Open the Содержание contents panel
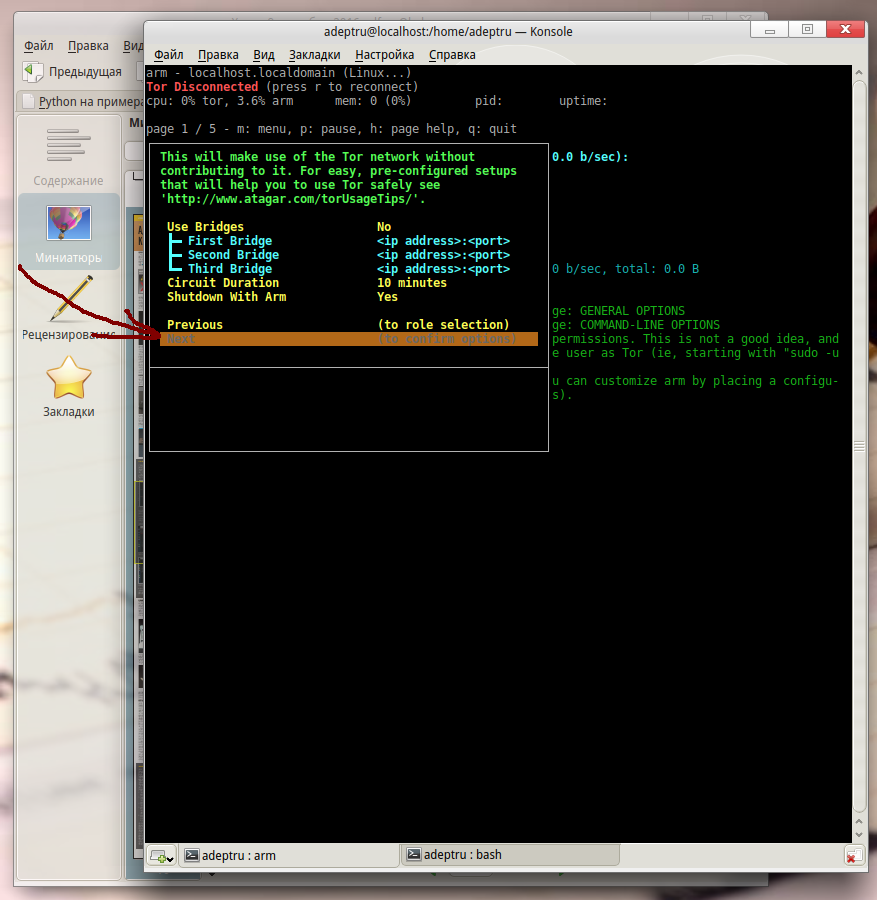This screenshot has width=877, height=900. pos(68,154)
